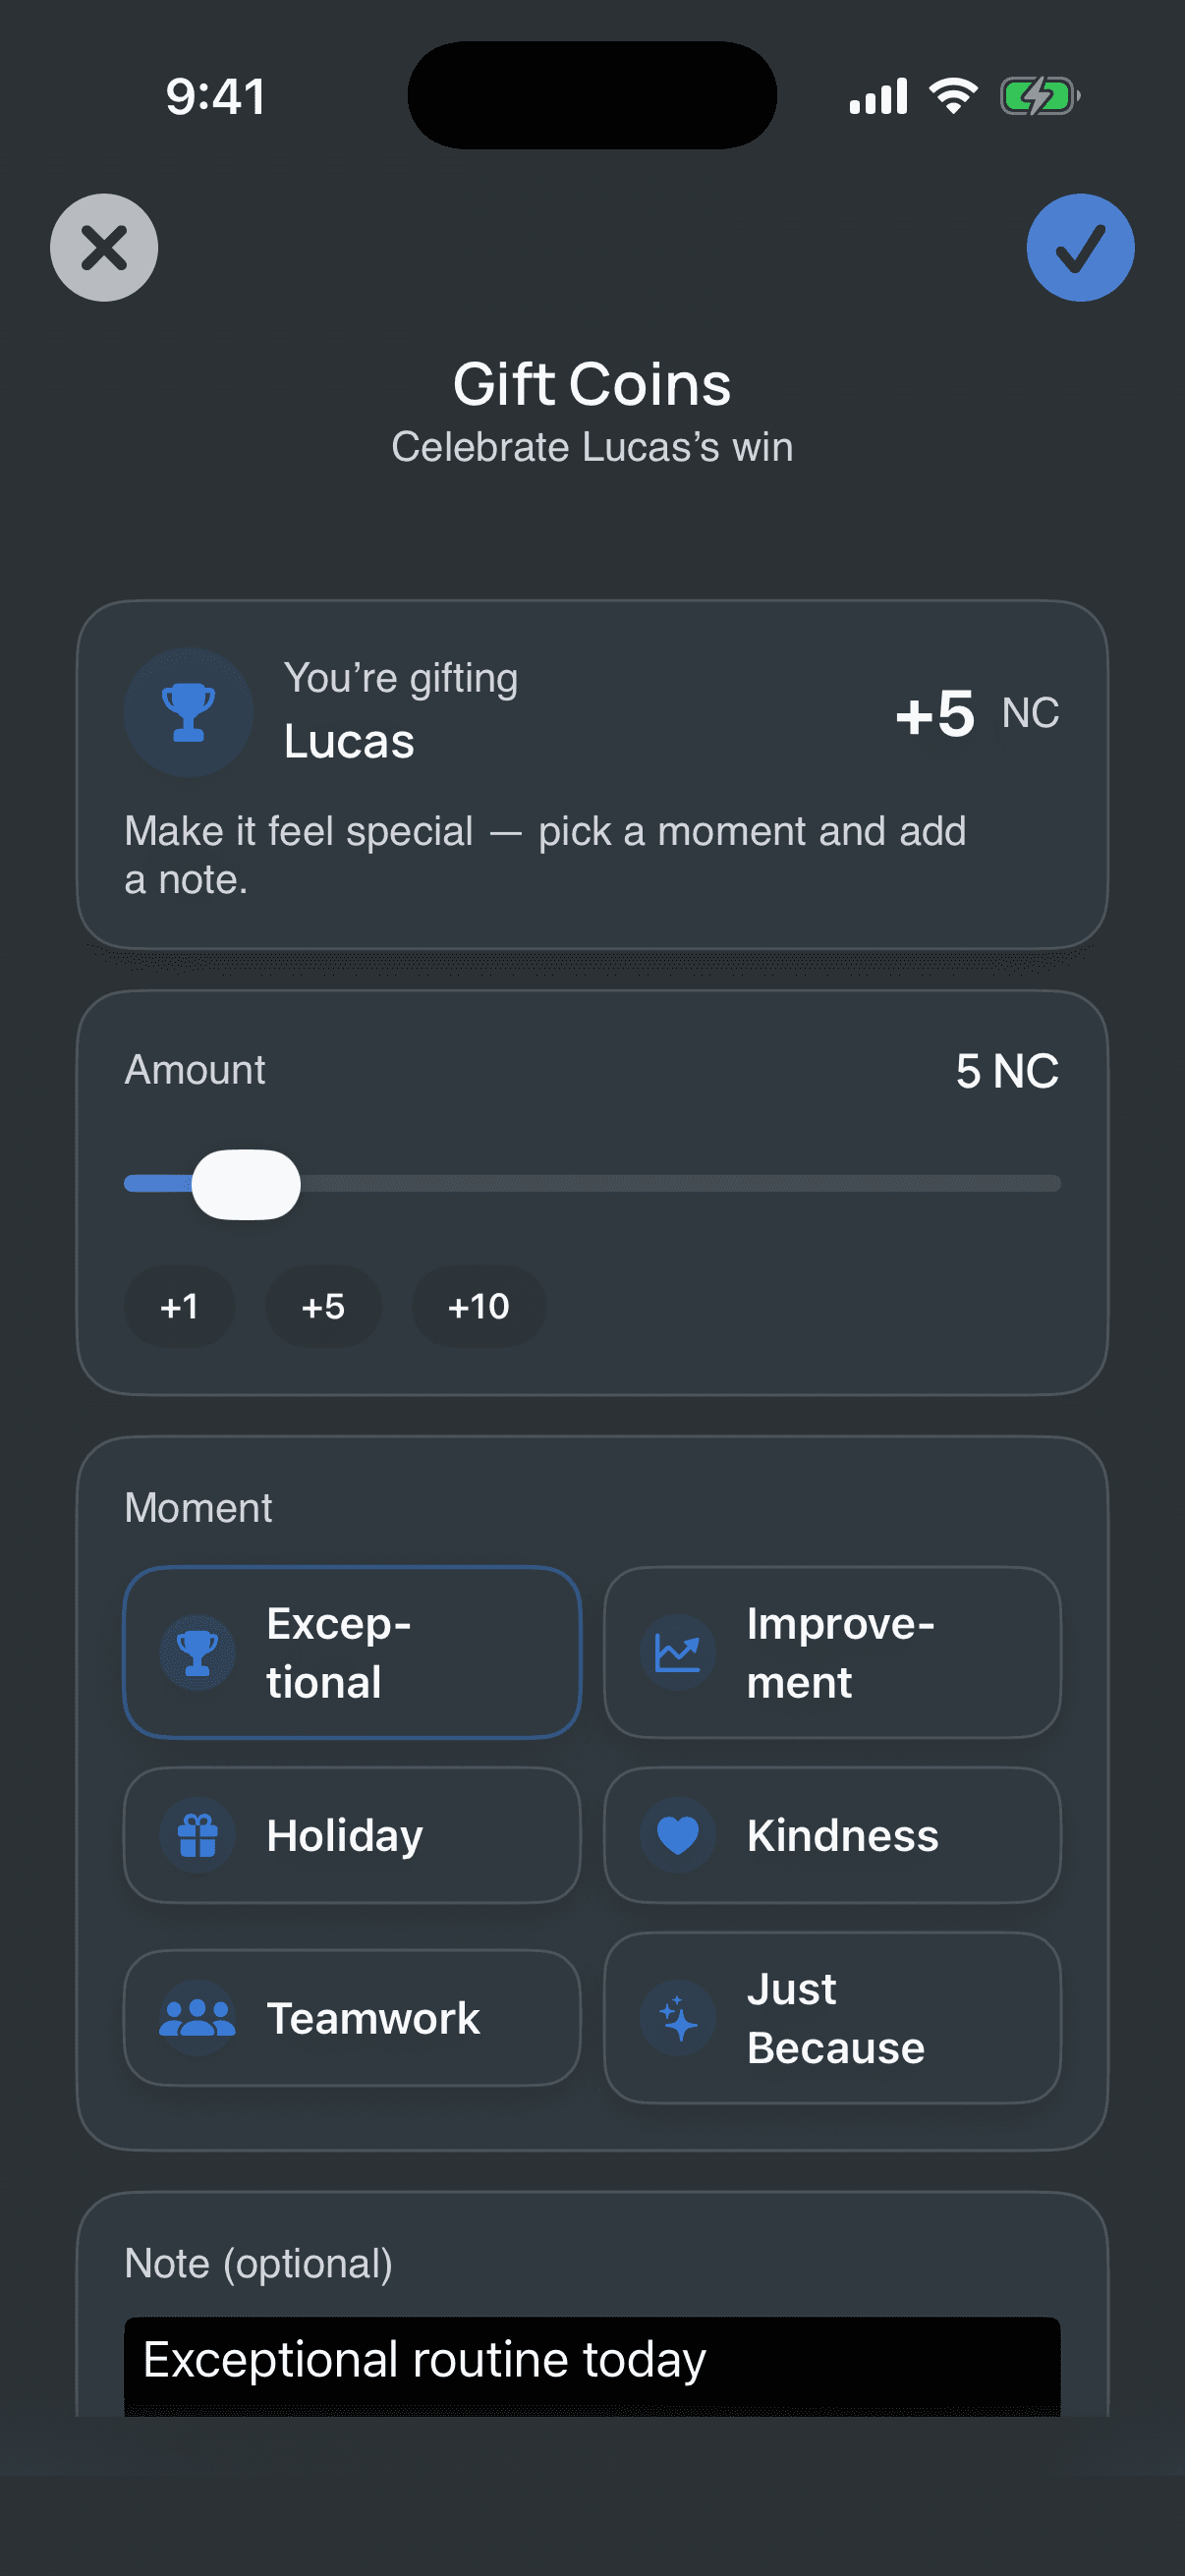
Task: Click the Amount slider thumb
Action: [x=246, y=1184]
